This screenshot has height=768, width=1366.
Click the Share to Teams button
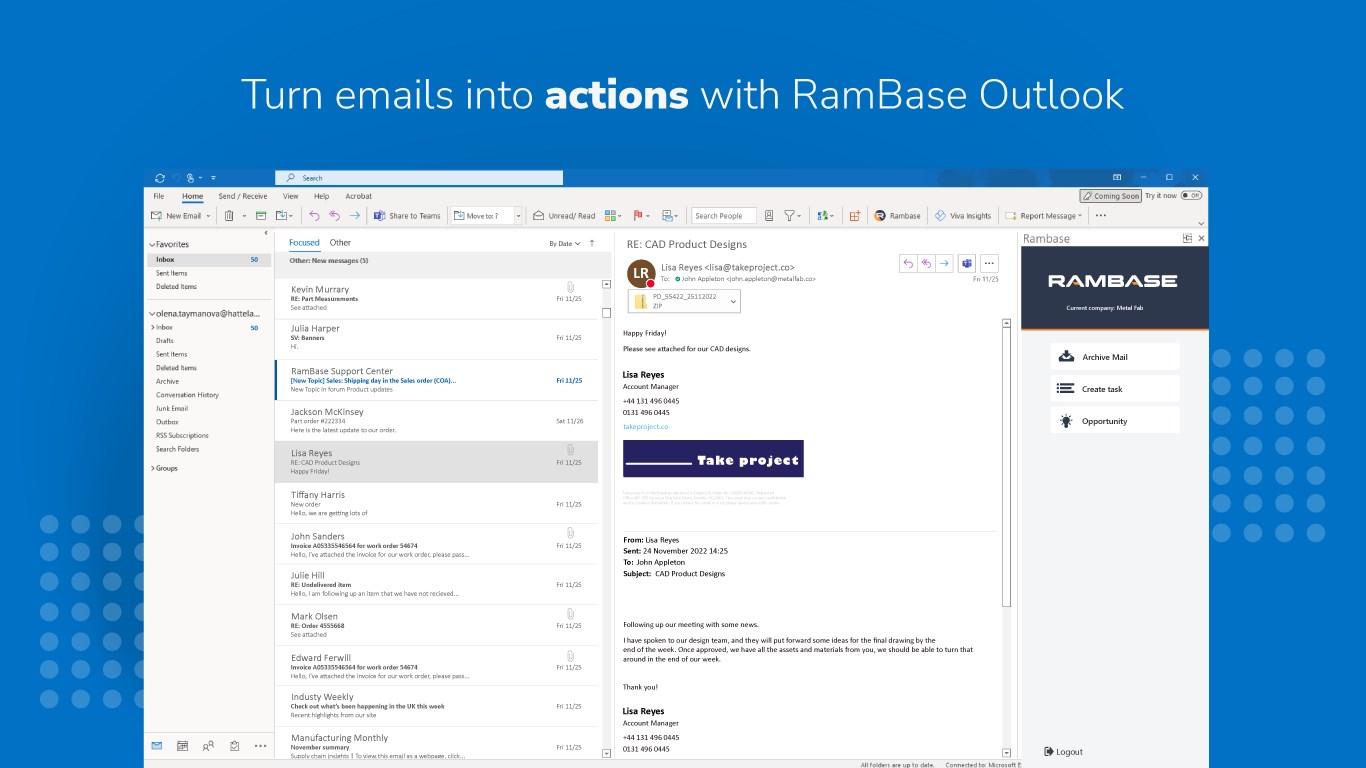tap(407, 215)
